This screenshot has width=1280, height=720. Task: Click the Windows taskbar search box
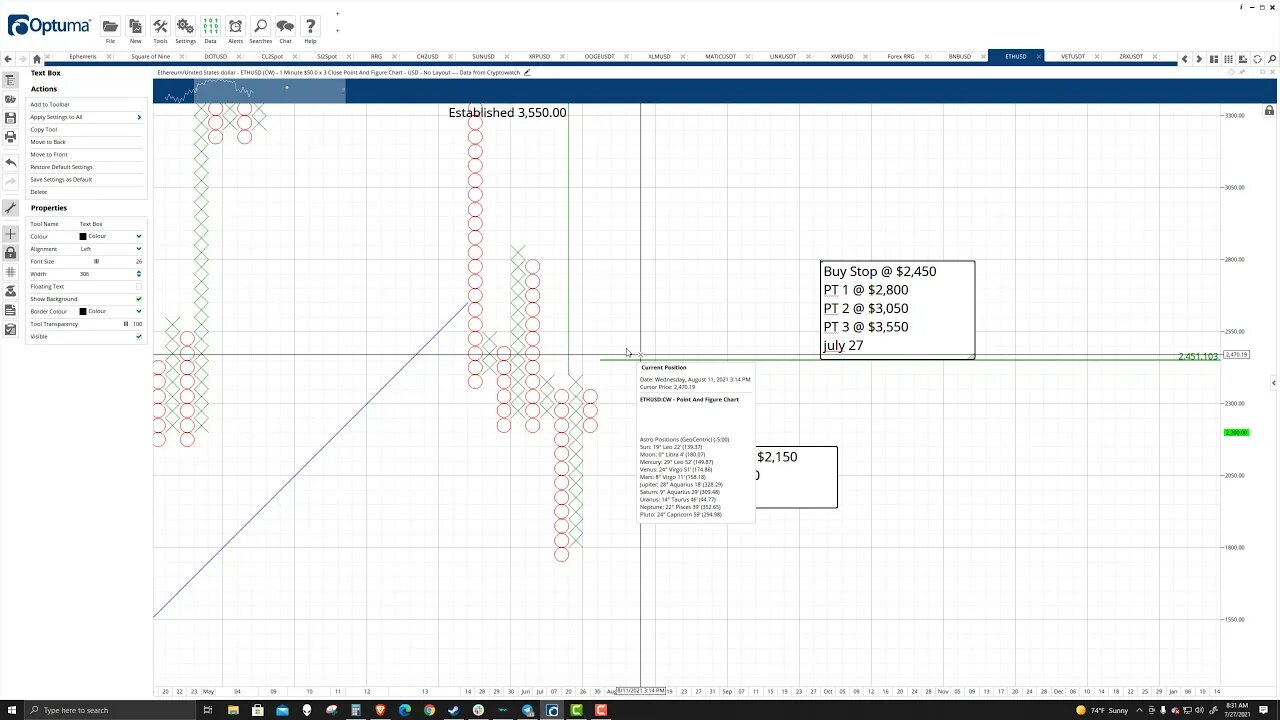[113, 710]
